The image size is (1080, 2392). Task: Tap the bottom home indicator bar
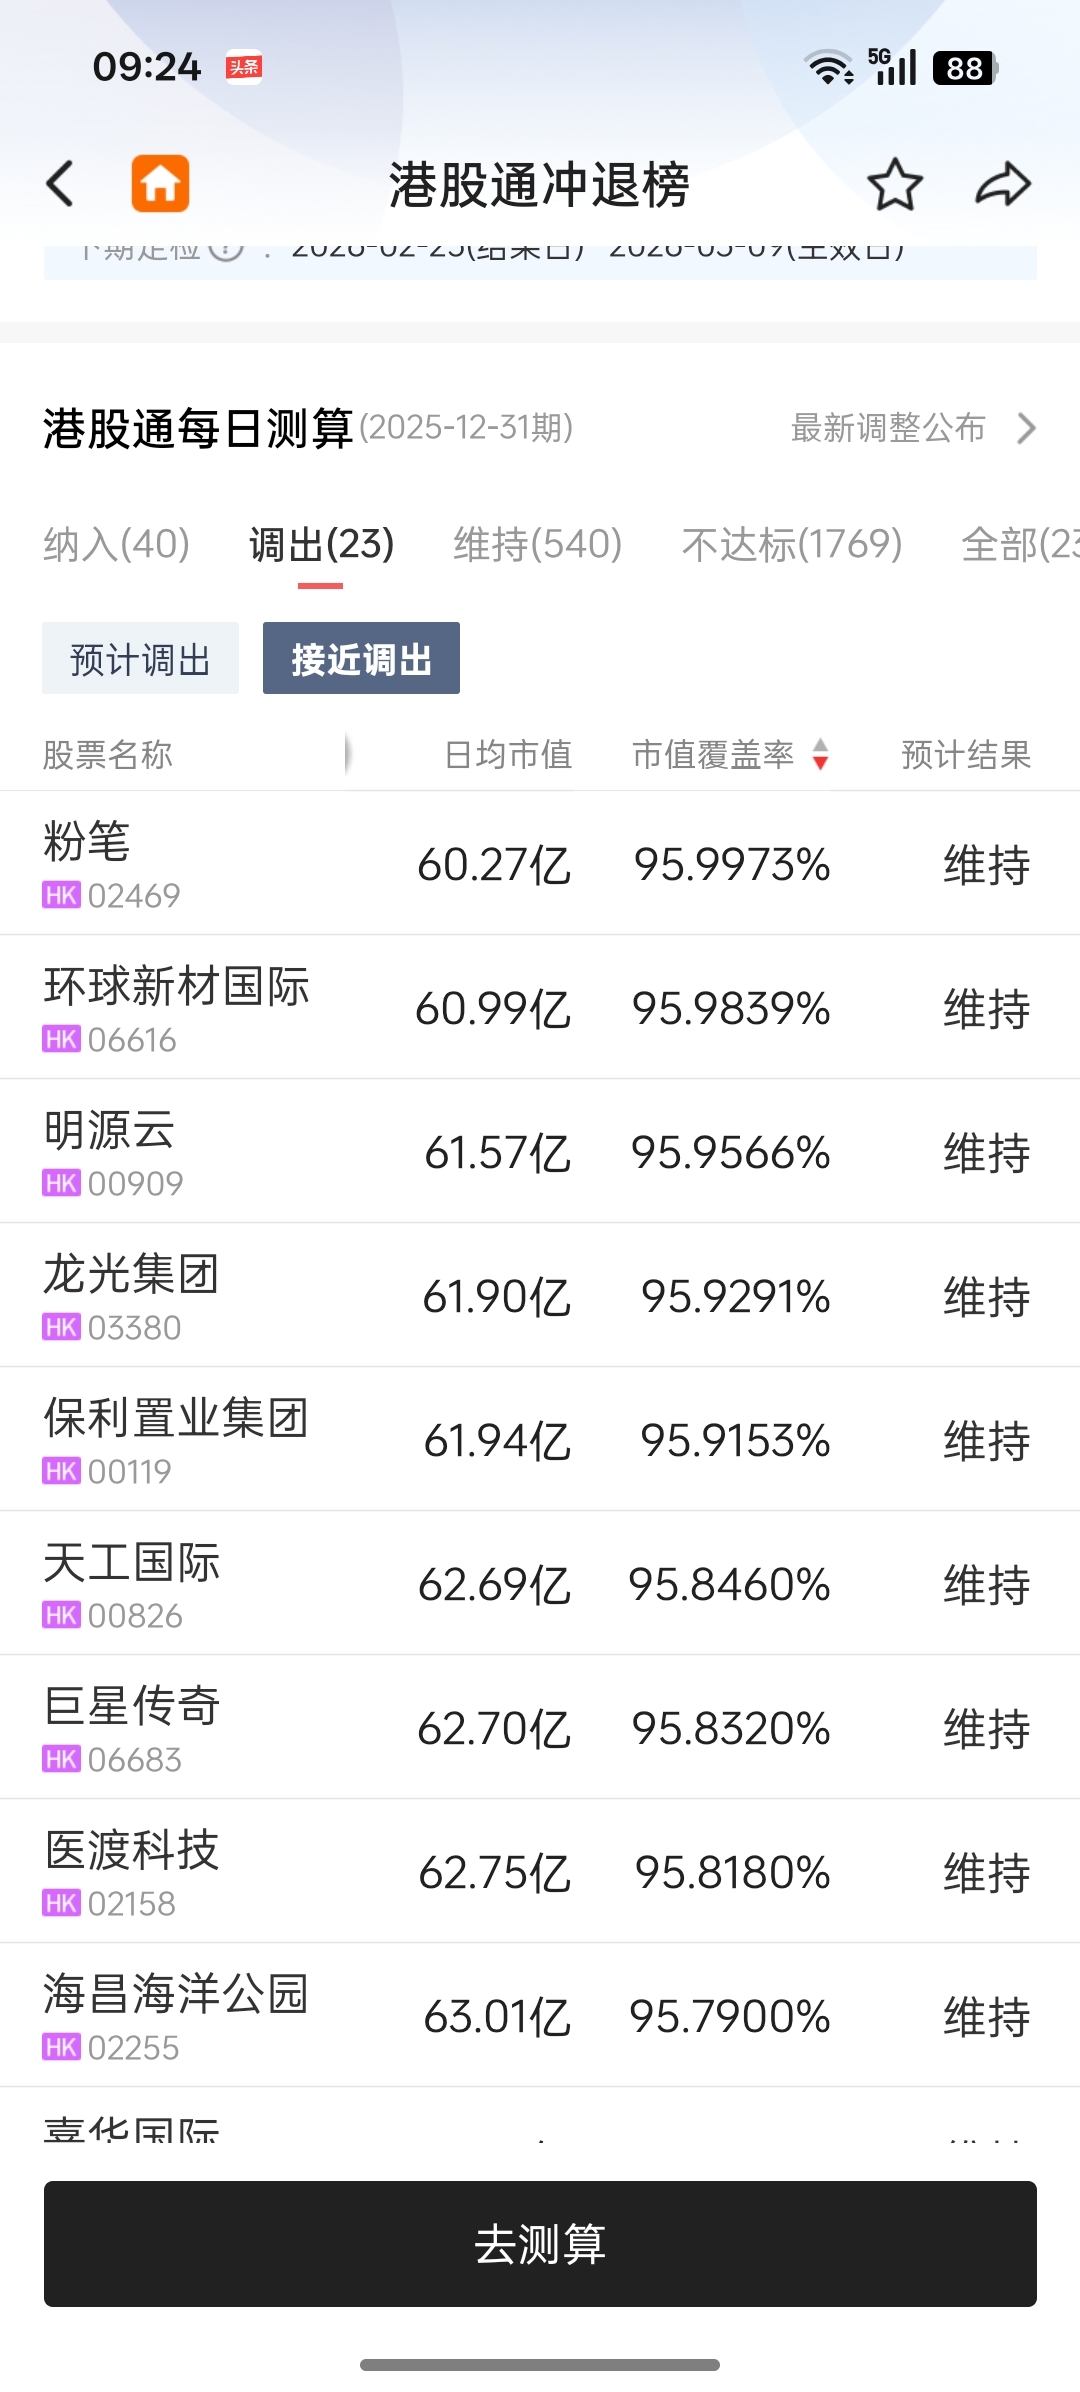[x=540, y=2365]
